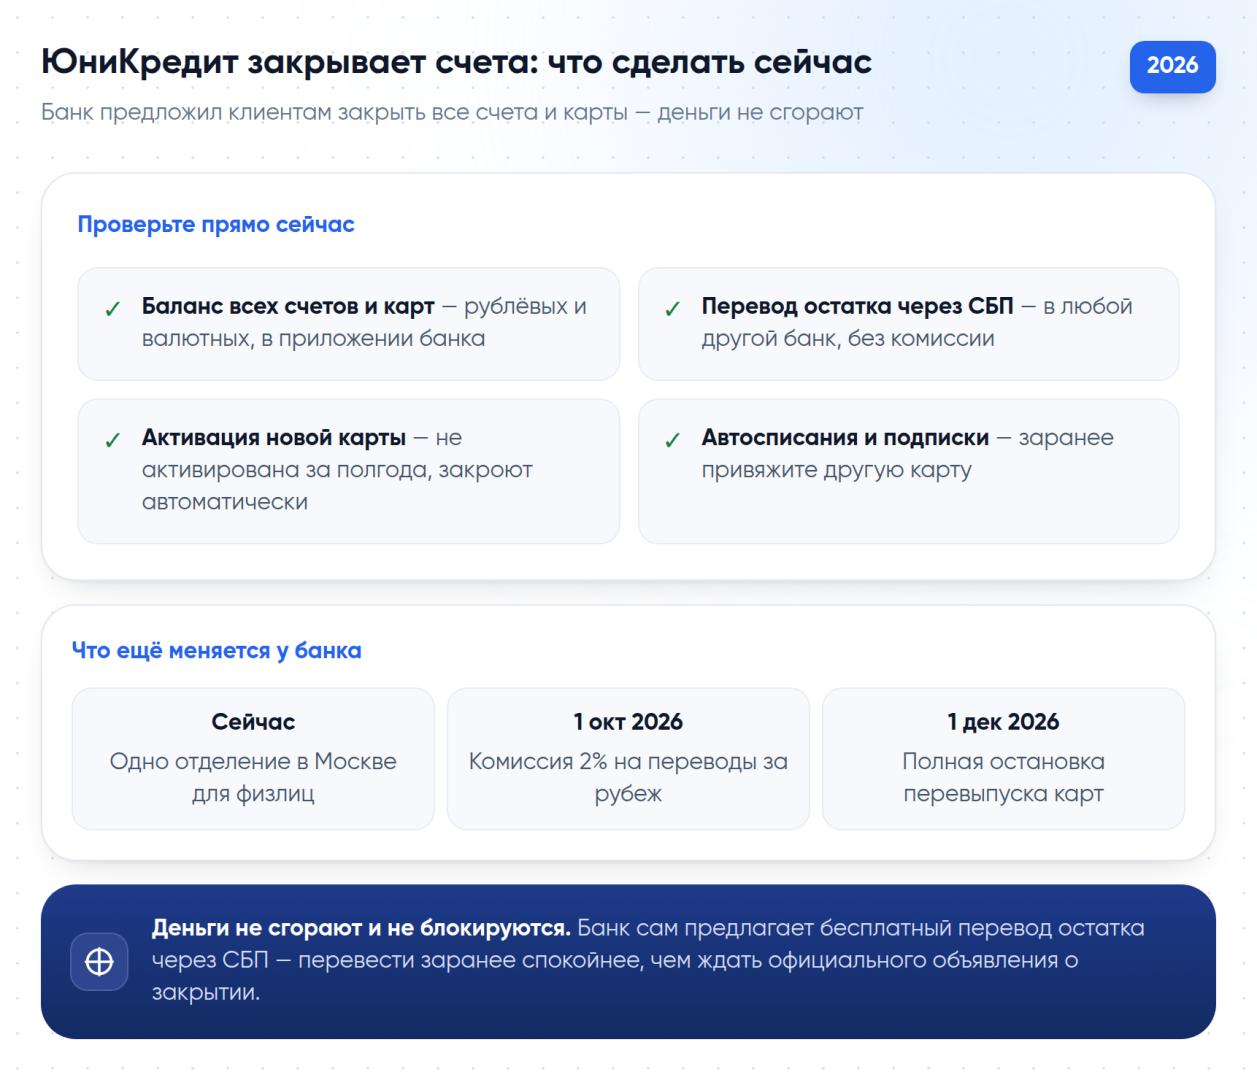The width and height of the screenshot is (1257, 1080).
Task: Click the '1 дек 2026' card title
Action: point(1003,722)
